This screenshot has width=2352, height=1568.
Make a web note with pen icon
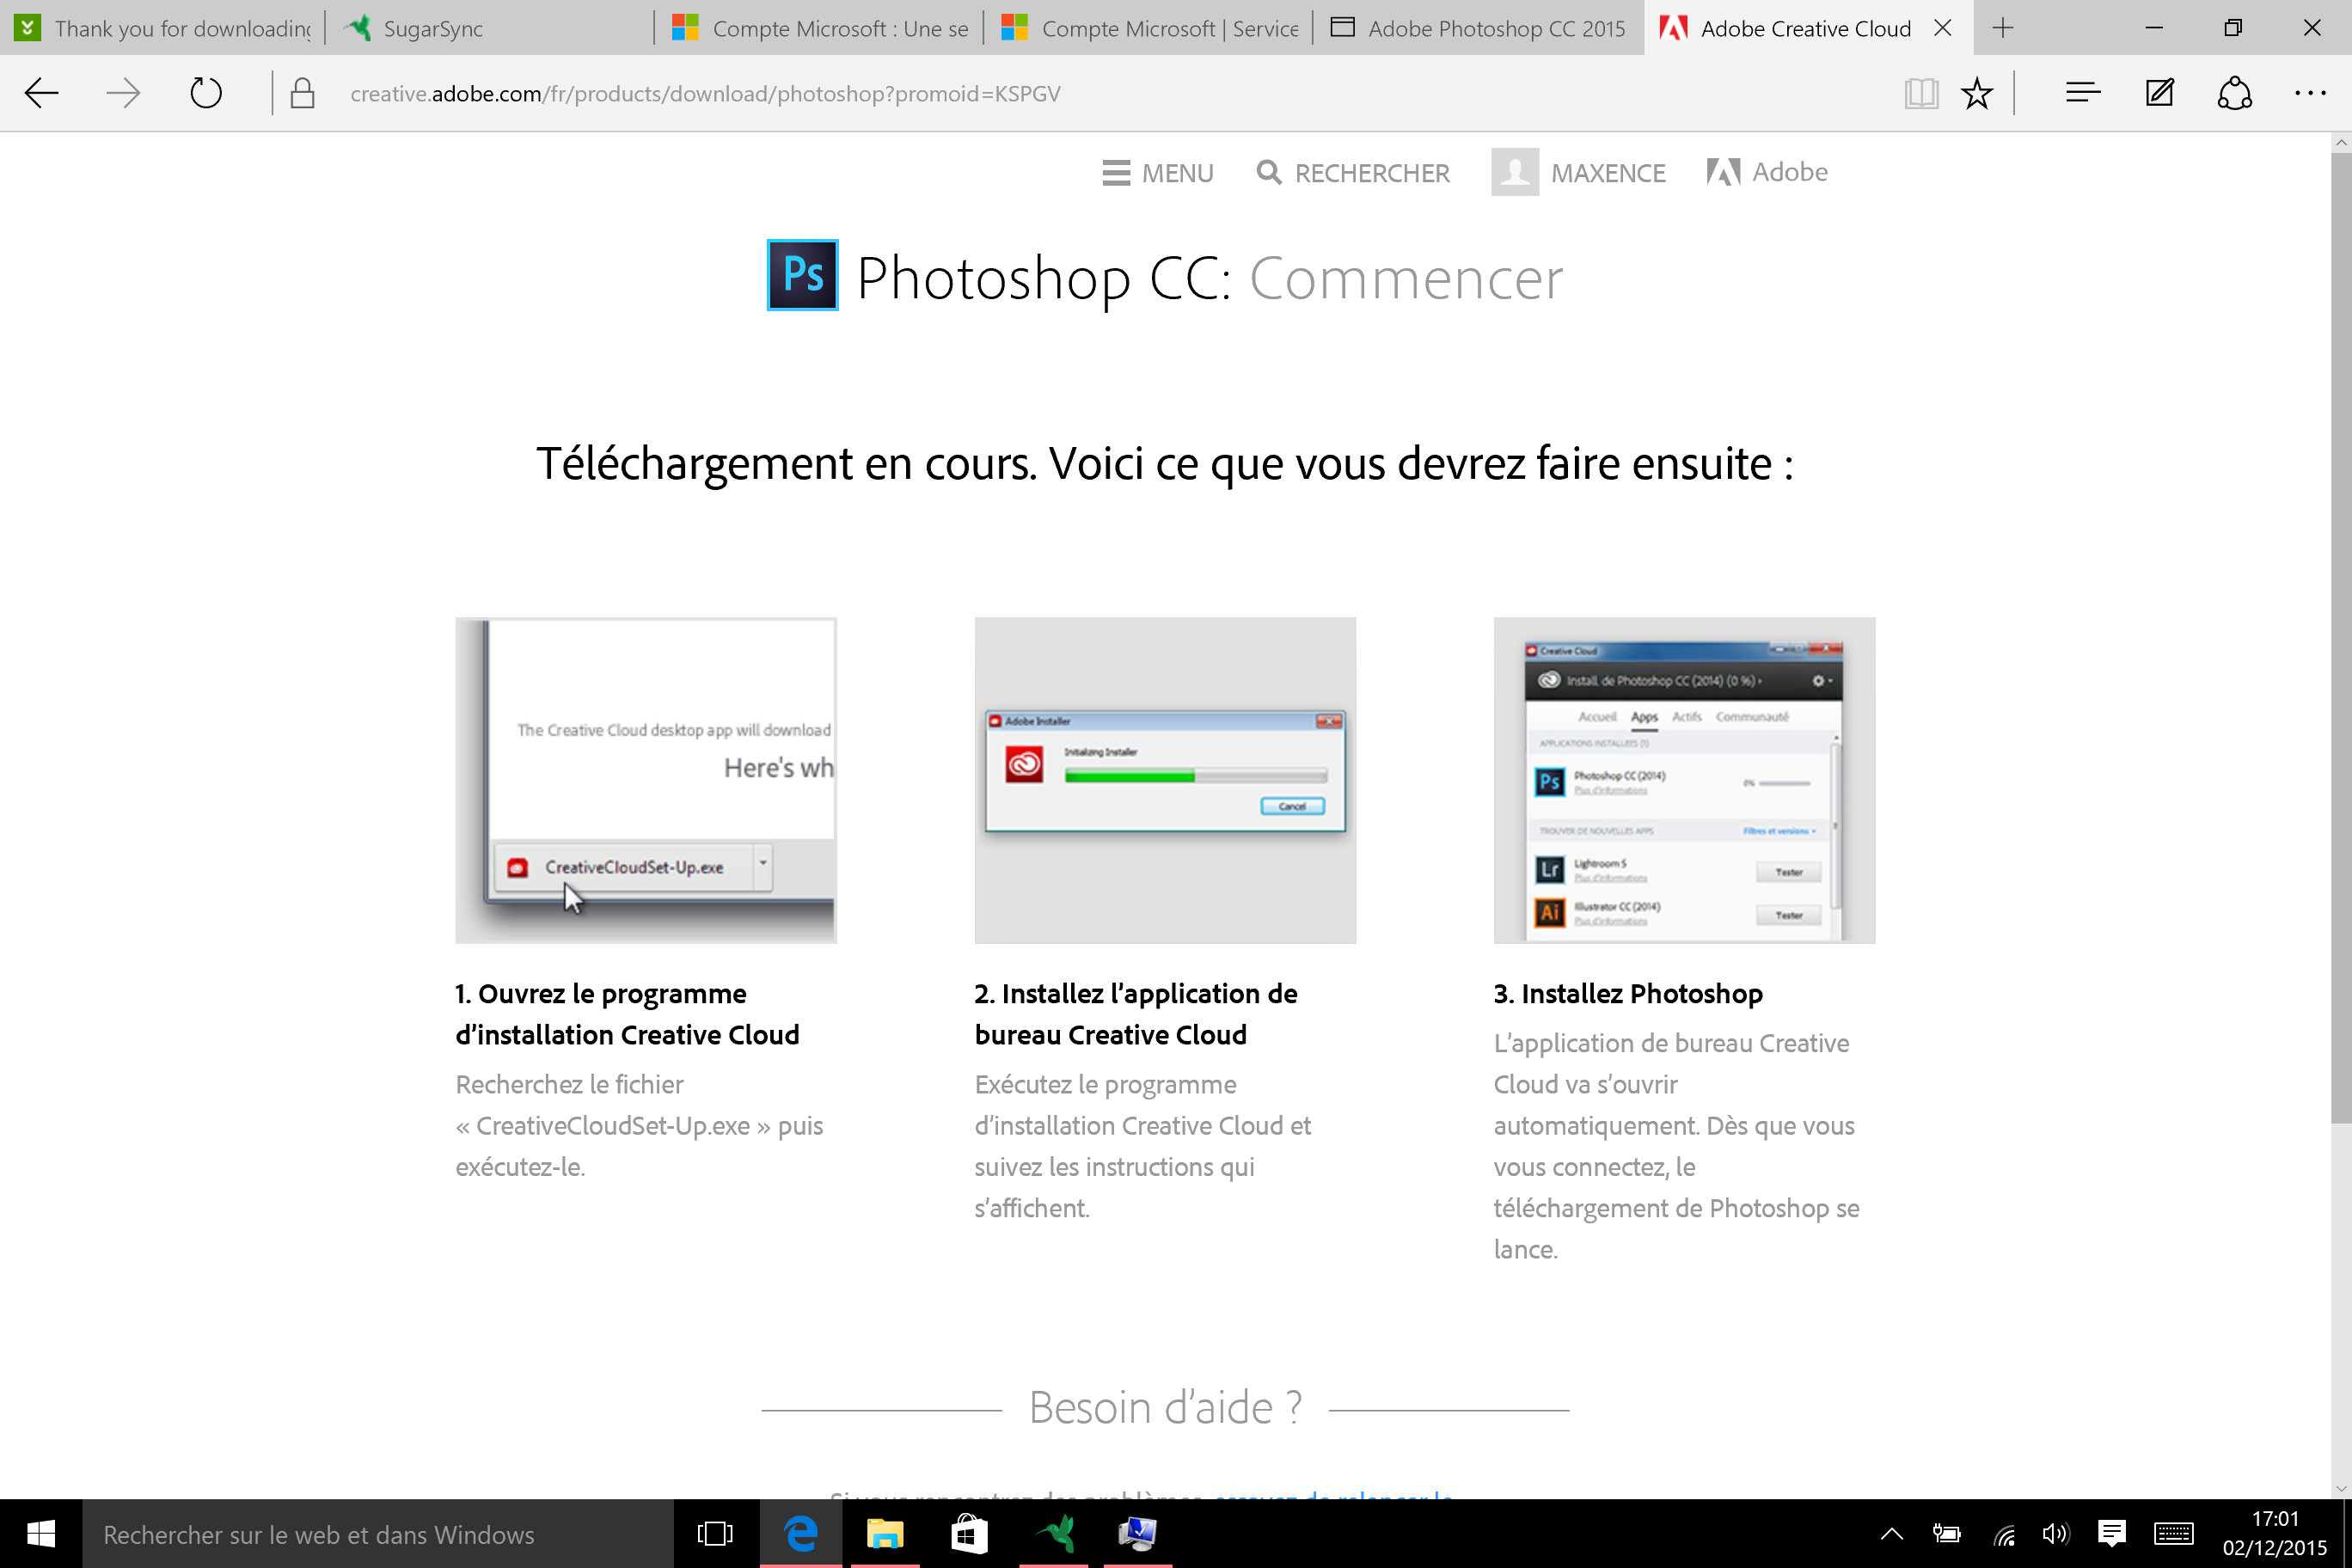(2160, 93)
